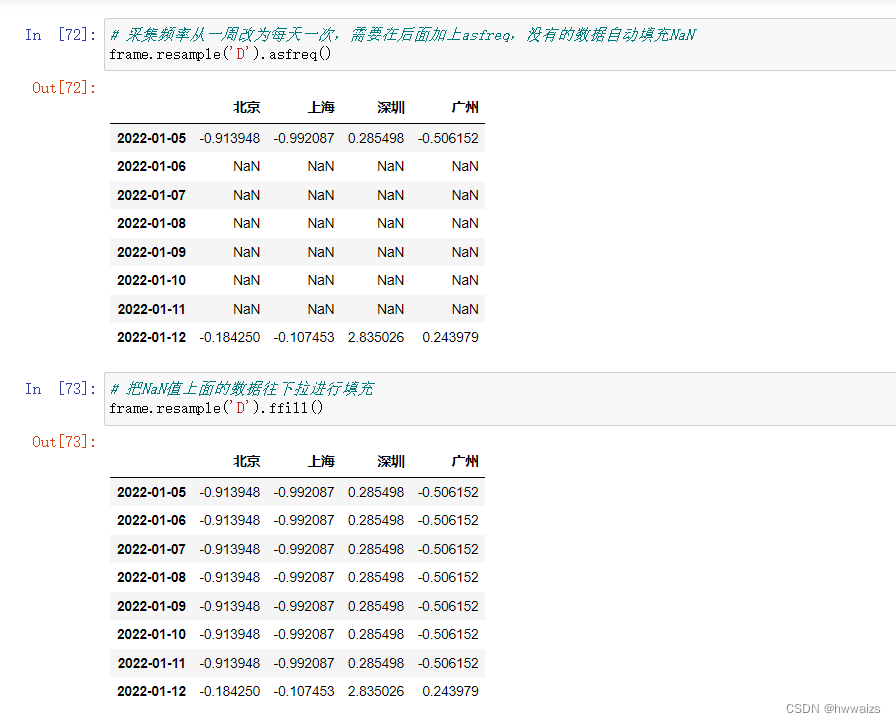
Task: Click the Out[72] prompt label
Action: point(64,88)
